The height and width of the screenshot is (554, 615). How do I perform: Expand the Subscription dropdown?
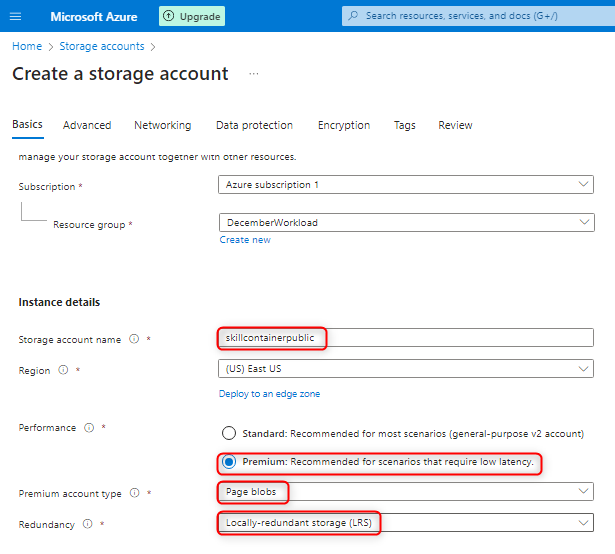coord(584,185)
